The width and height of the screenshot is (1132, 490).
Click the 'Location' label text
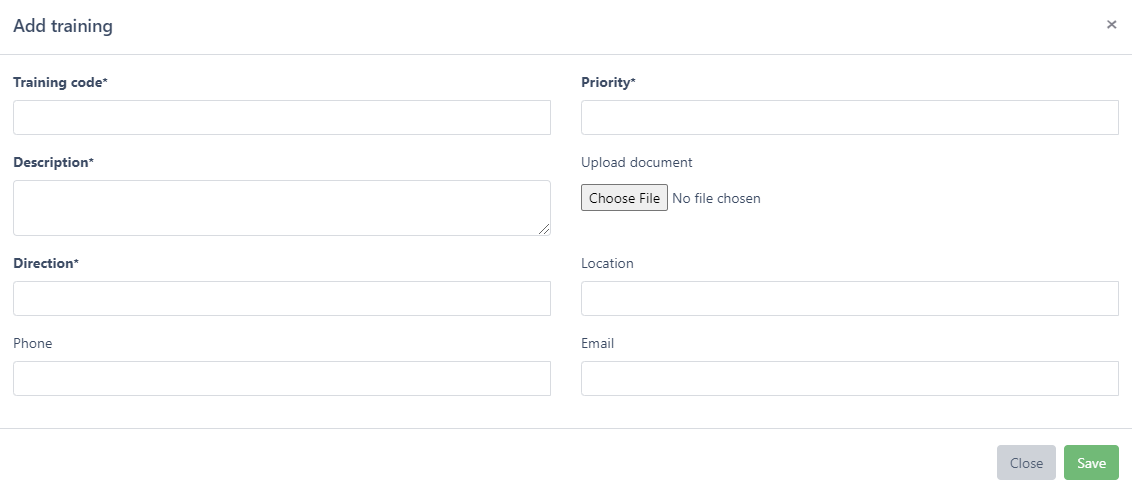point(607,263)
